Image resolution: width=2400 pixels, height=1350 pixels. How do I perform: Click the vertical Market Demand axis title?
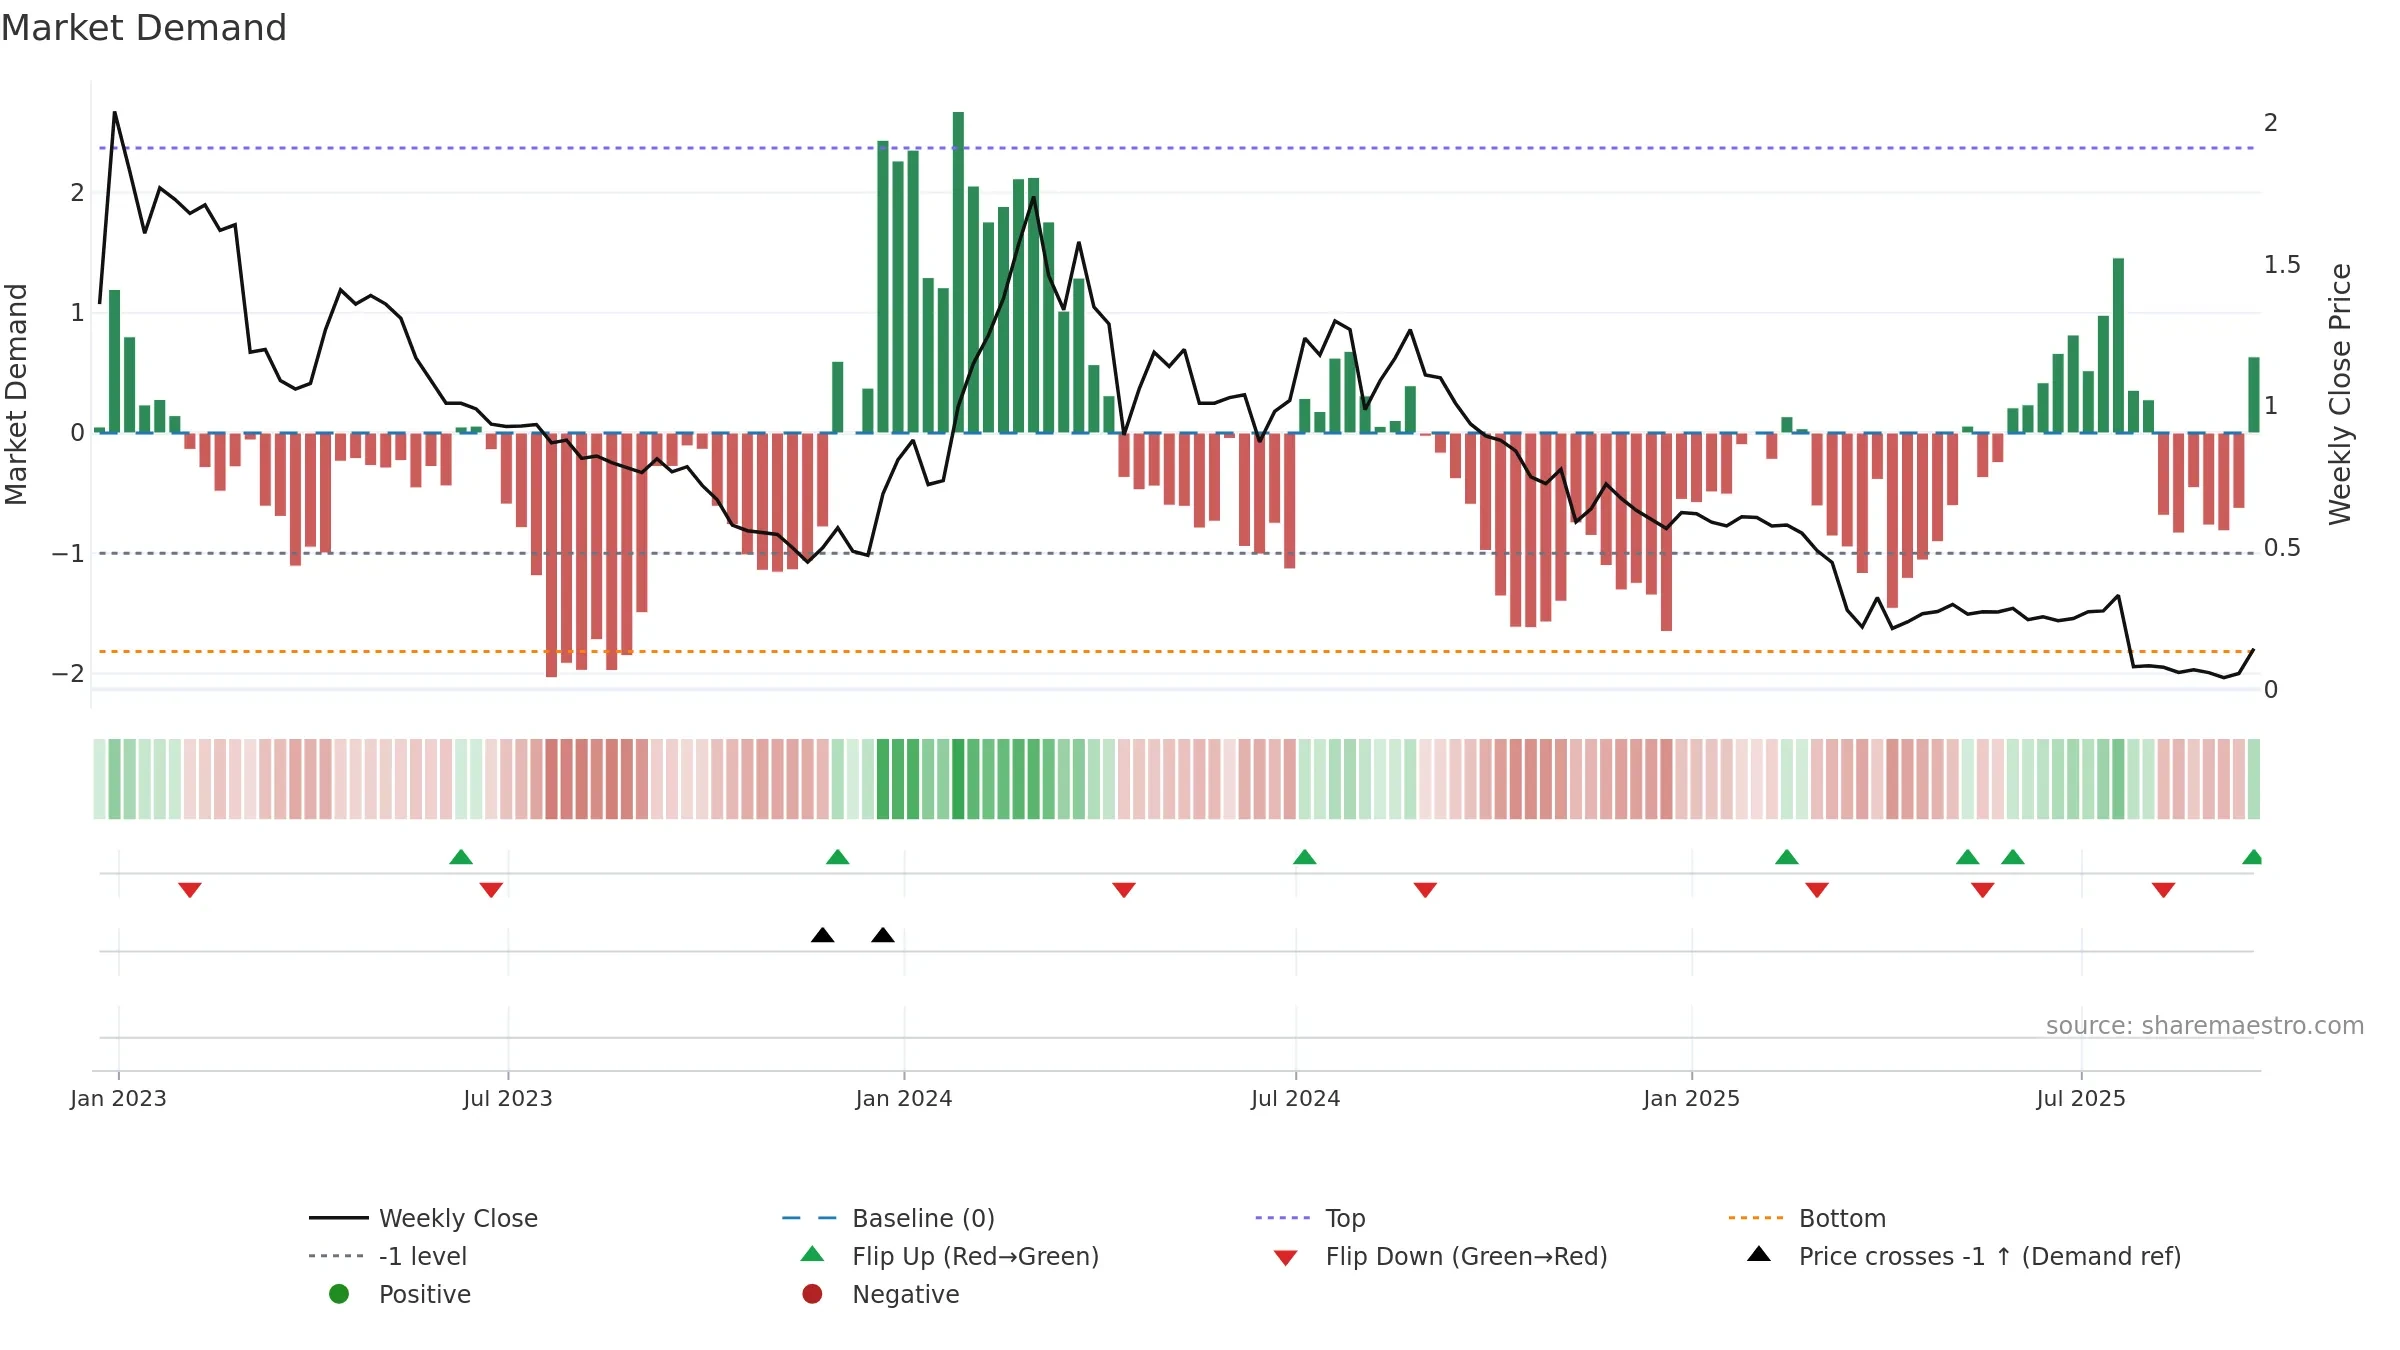click(16, 394)
